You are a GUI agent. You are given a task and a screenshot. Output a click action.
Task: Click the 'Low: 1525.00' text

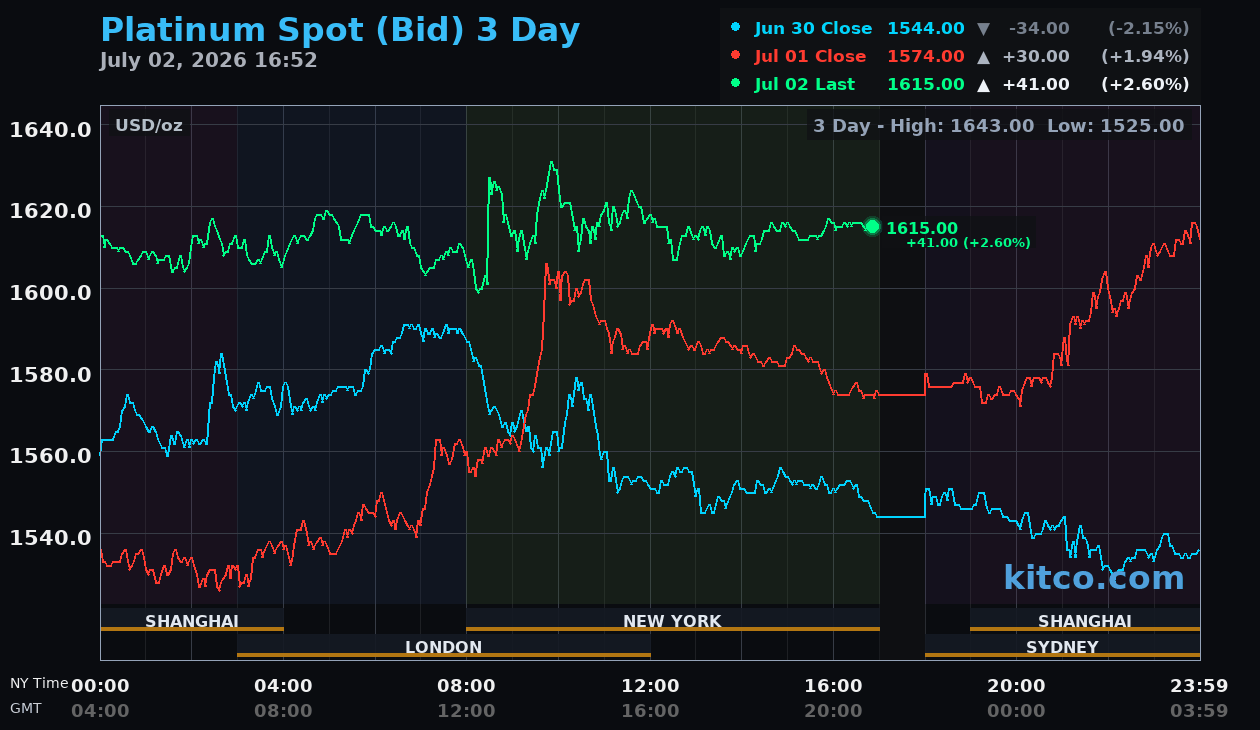click(1116, 126)
